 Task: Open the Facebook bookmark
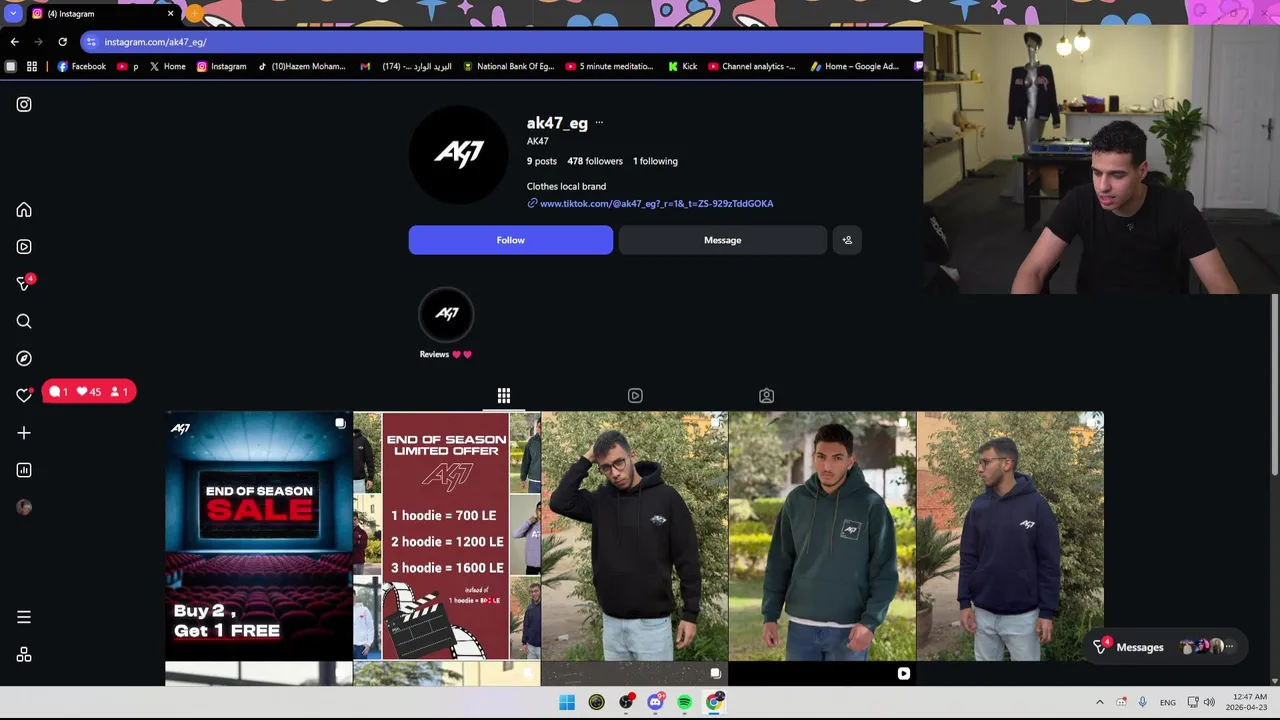click(81, 67)
